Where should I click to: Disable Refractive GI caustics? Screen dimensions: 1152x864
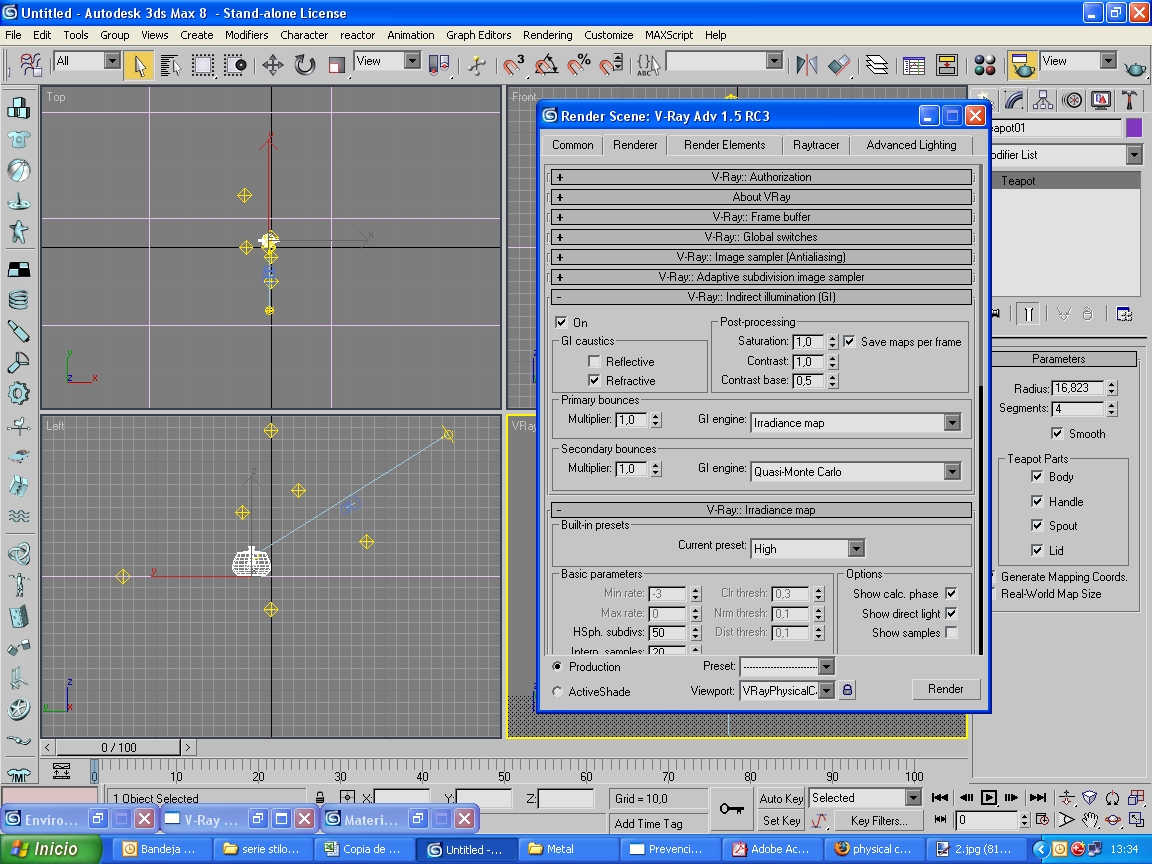coord(594,381)
